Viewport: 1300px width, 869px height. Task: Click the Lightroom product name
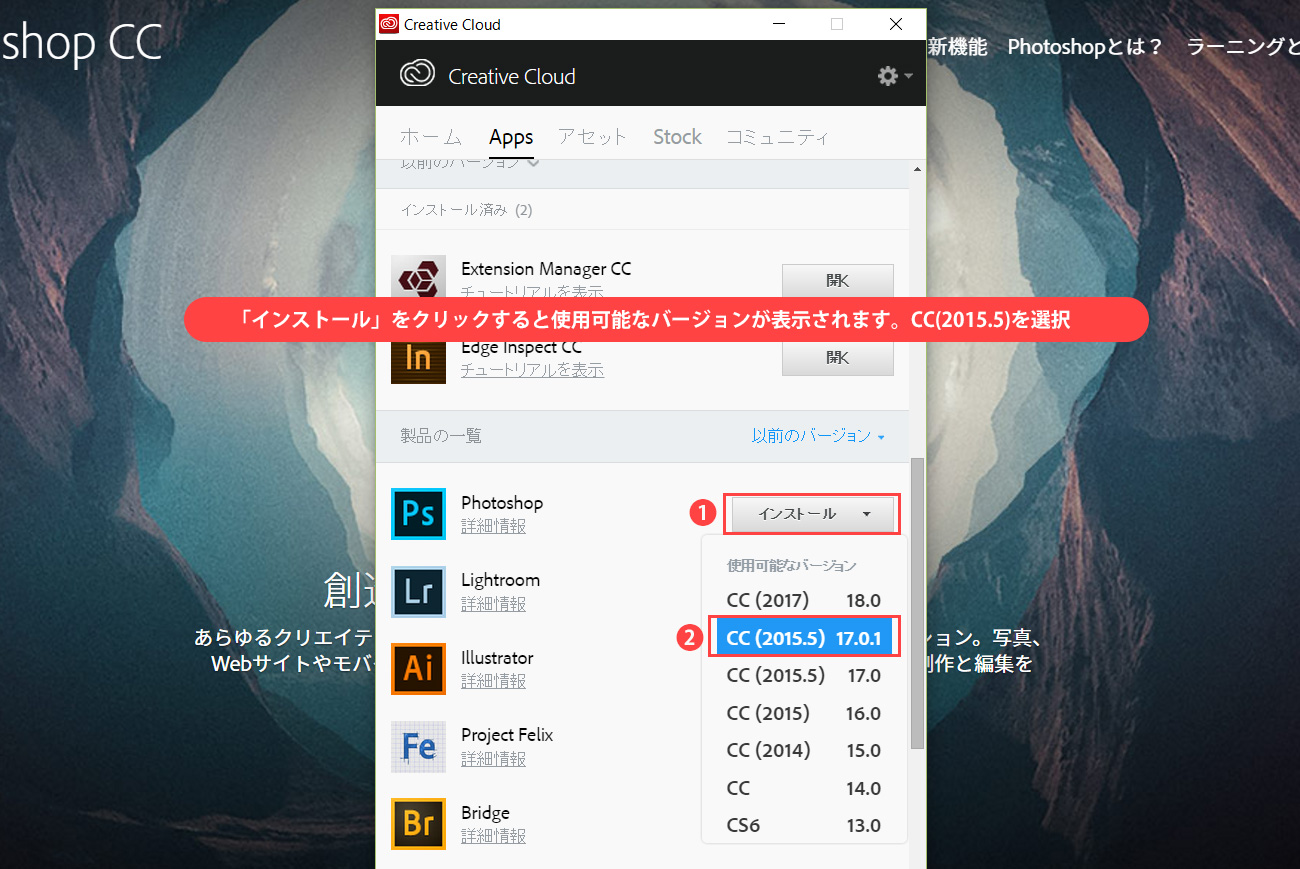coord(500,580)
